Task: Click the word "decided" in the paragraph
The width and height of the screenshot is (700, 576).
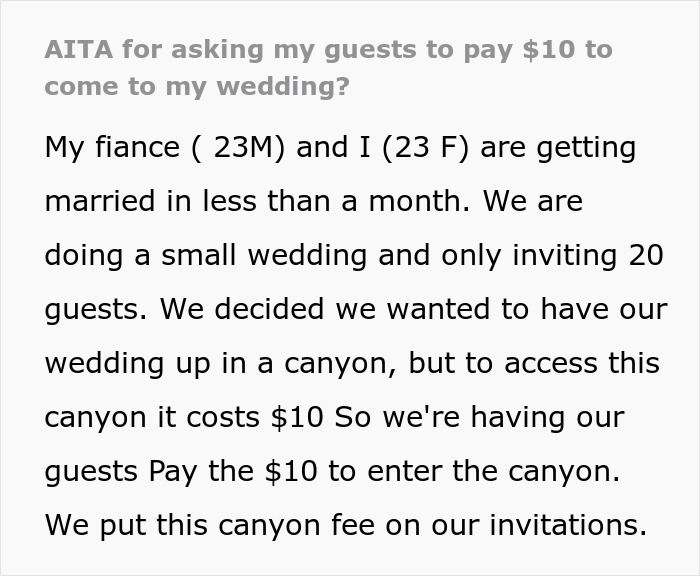Action: pyautogui.click(x=269, y=309)
